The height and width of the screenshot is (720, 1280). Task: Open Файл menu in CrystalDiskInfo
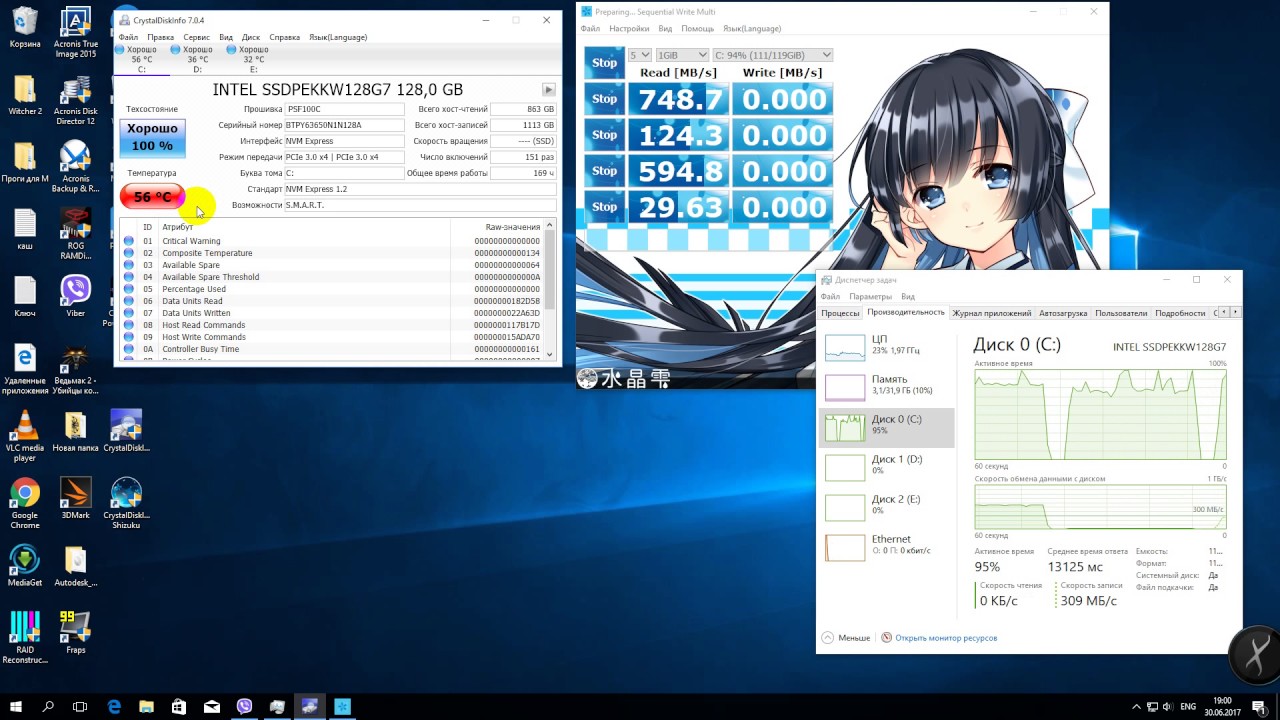click(128, 37)
